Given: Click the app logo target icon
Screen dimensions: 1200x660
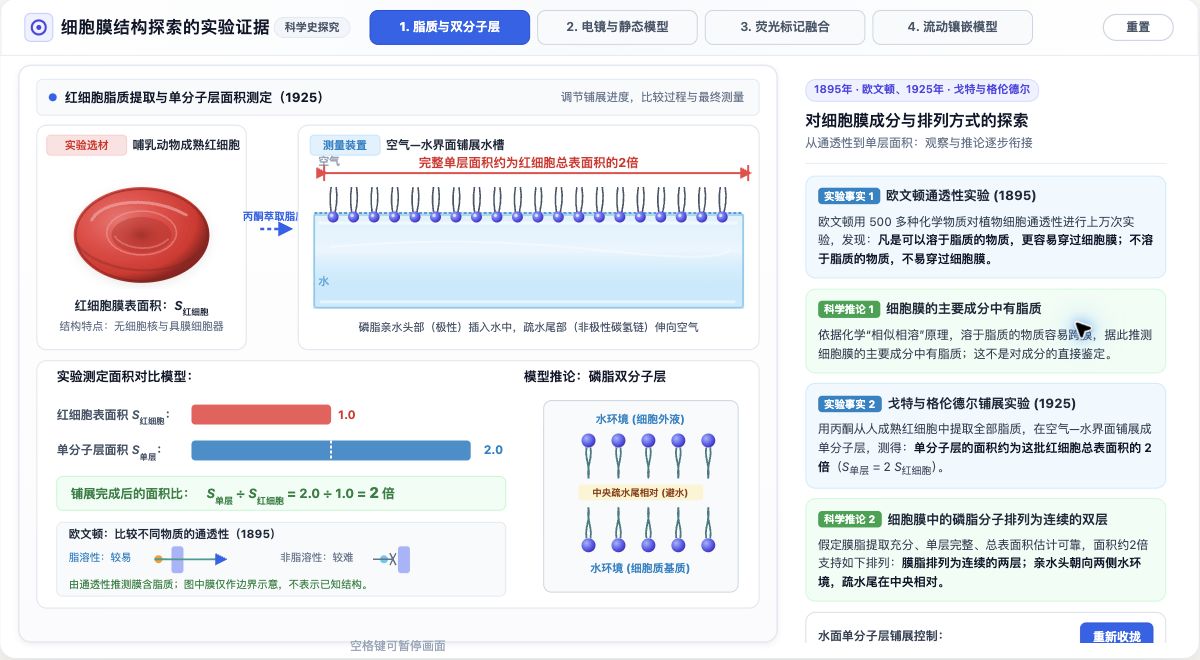Looking at the screenshot, I should click(38, 28).
